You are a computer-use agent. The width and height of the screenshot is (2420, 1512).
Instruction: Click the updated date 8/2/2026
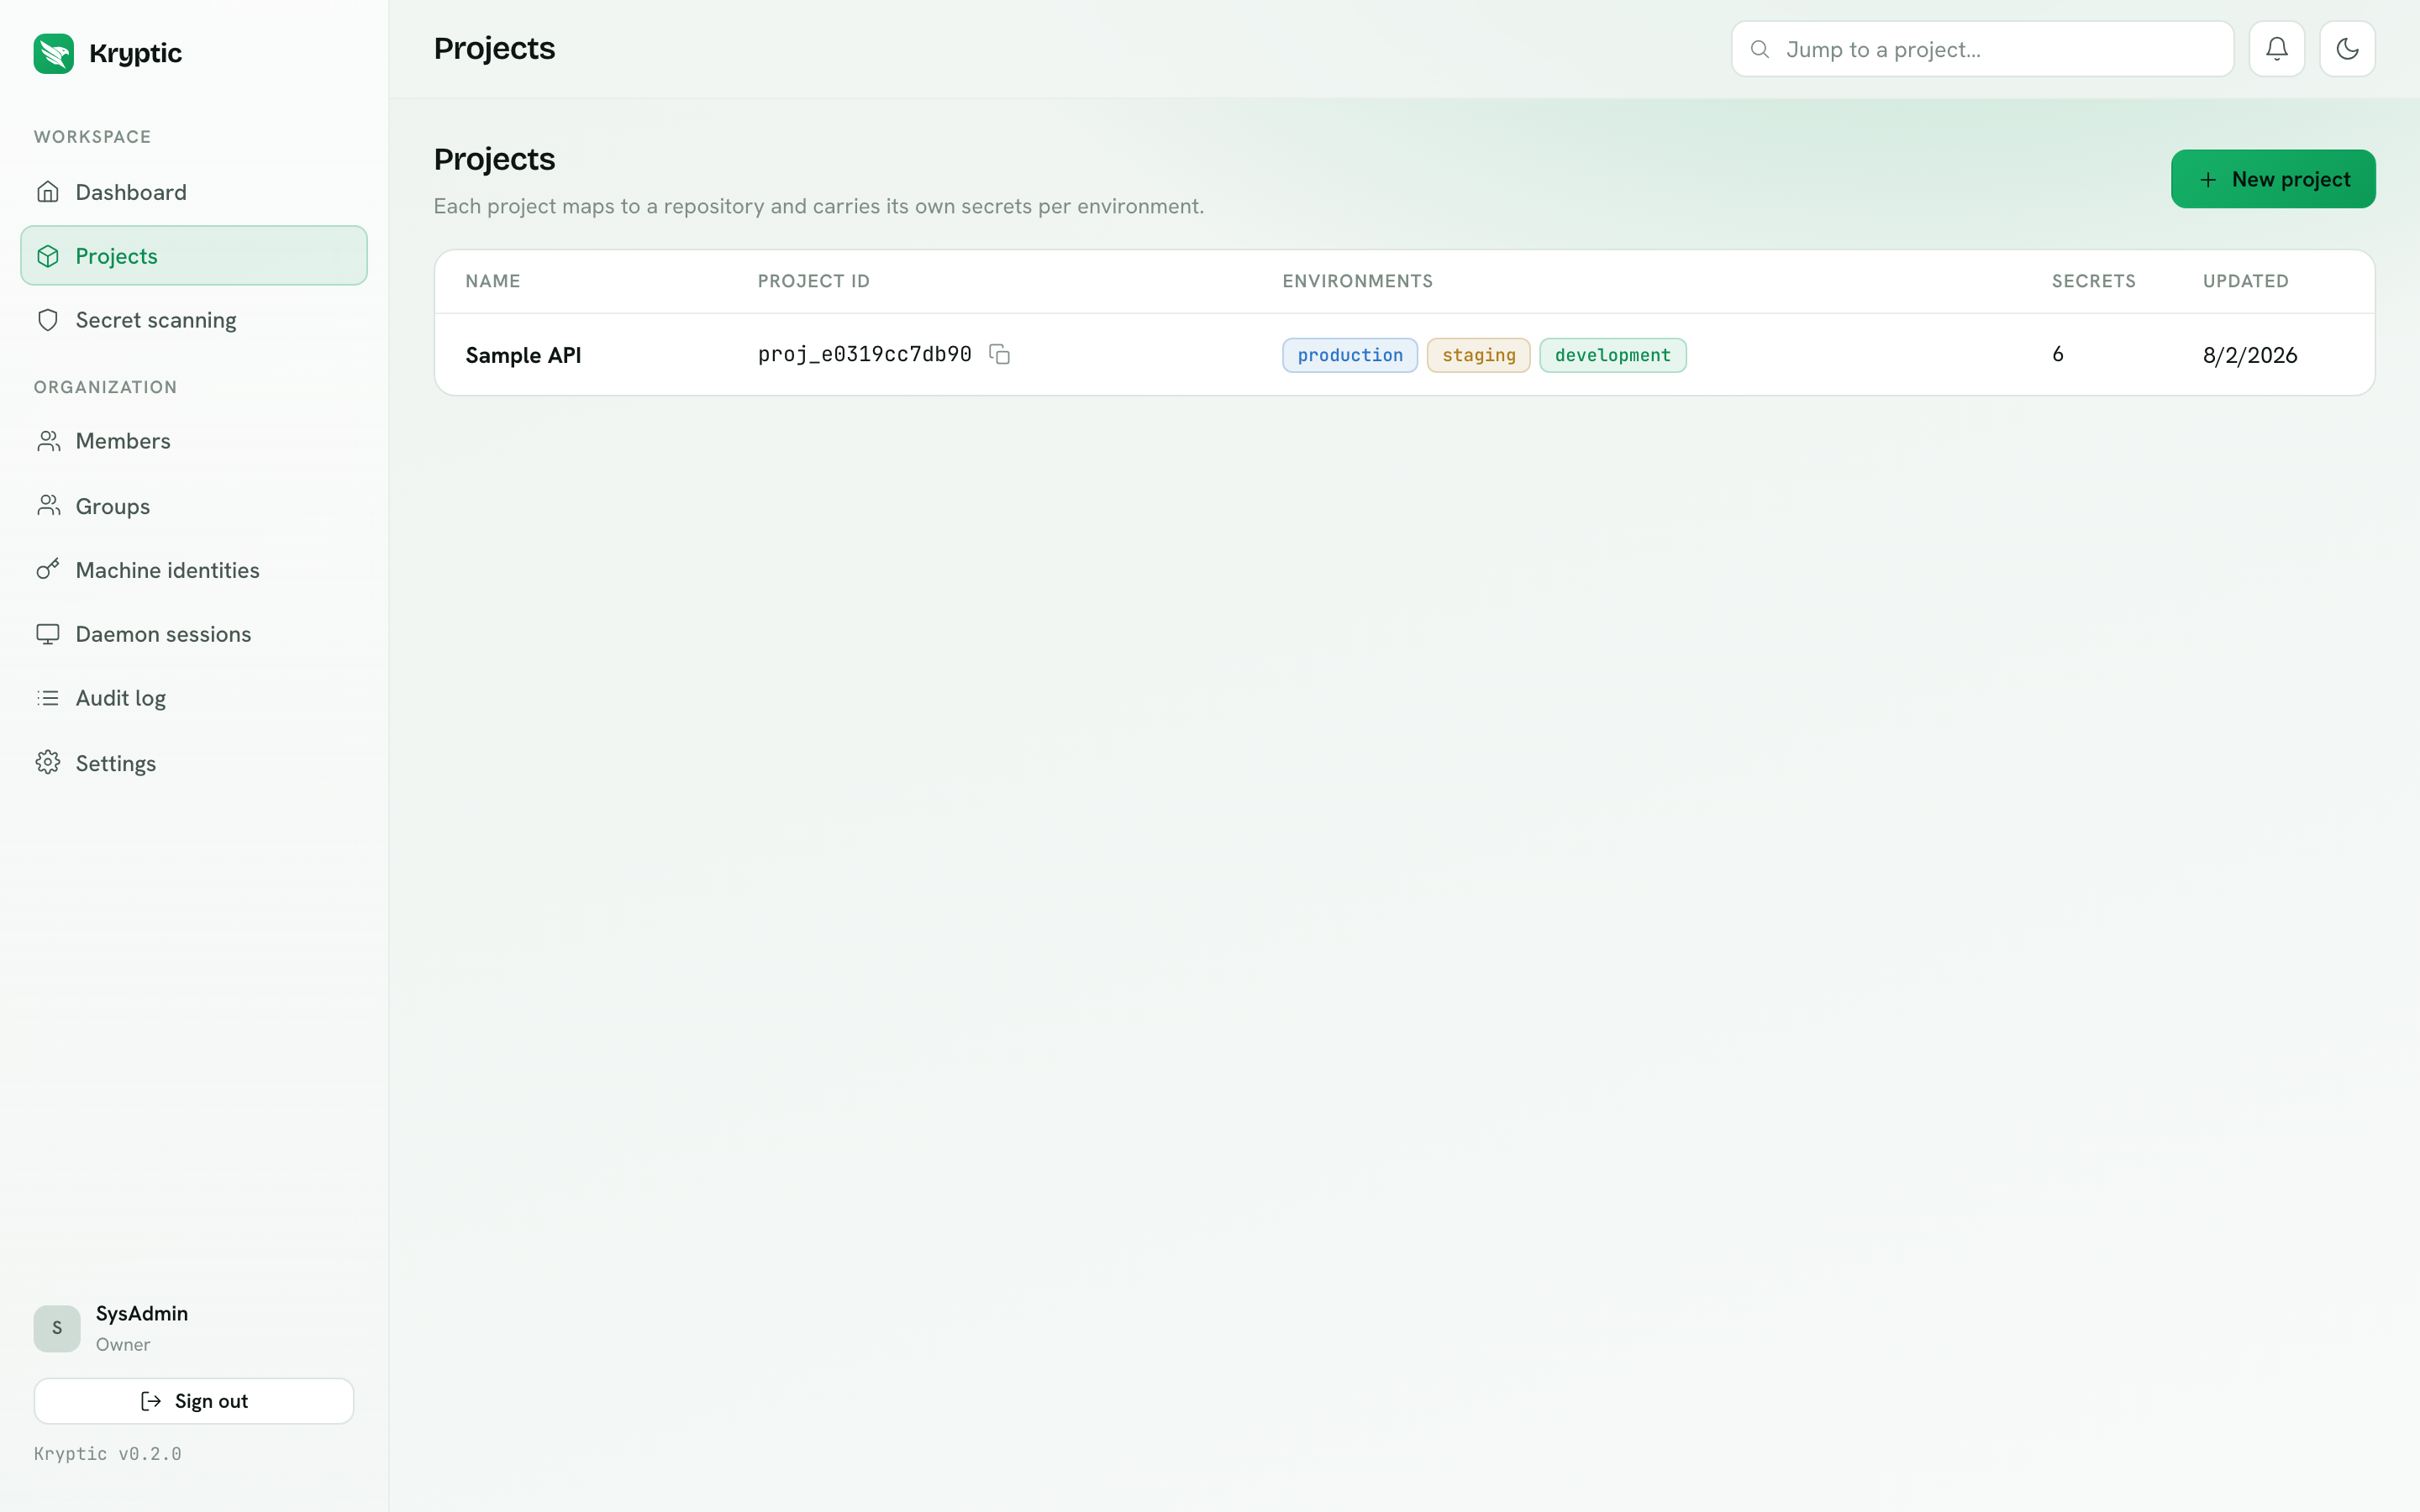coord(2249,355)
